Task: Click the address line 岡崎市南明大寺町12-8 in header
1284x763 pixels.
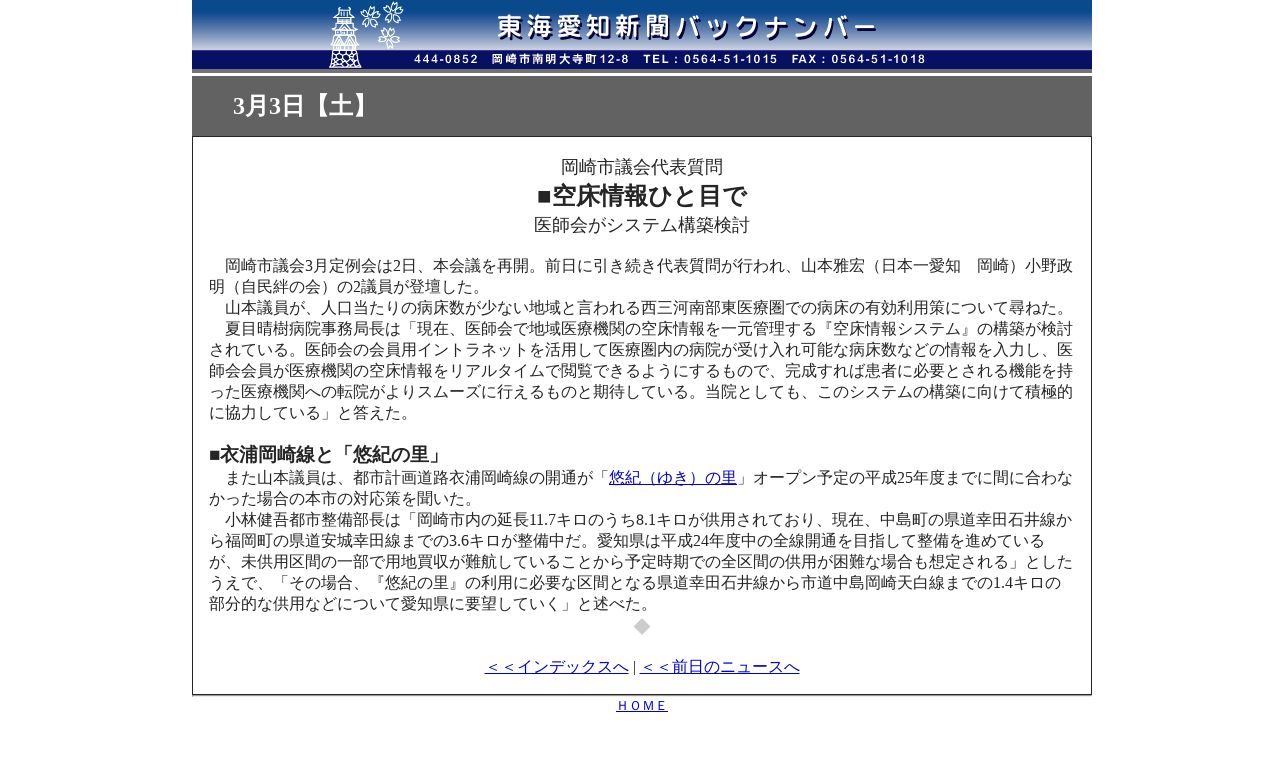Action: point(560,60)
